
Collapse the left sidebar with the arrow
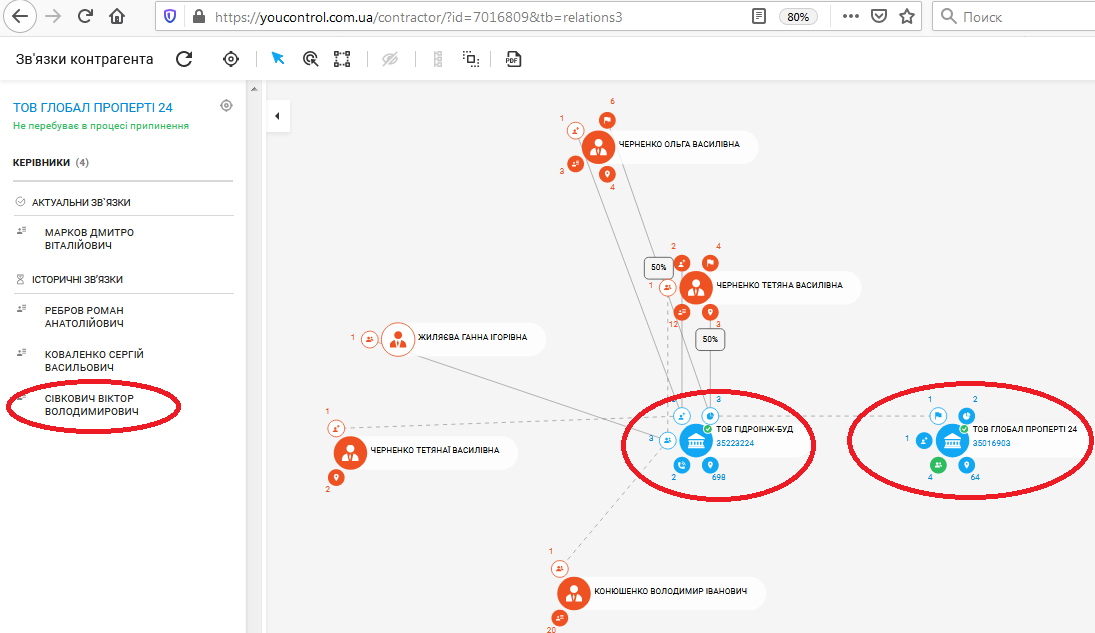[277, 117]
